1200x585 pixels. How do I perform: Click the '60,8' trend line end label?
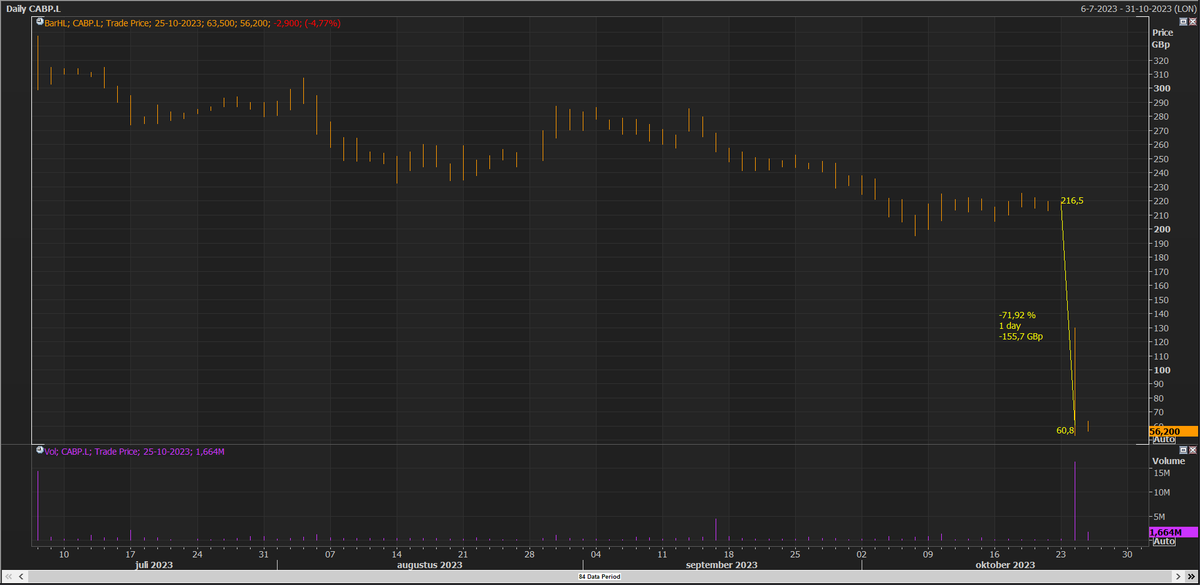point(1065,430)
